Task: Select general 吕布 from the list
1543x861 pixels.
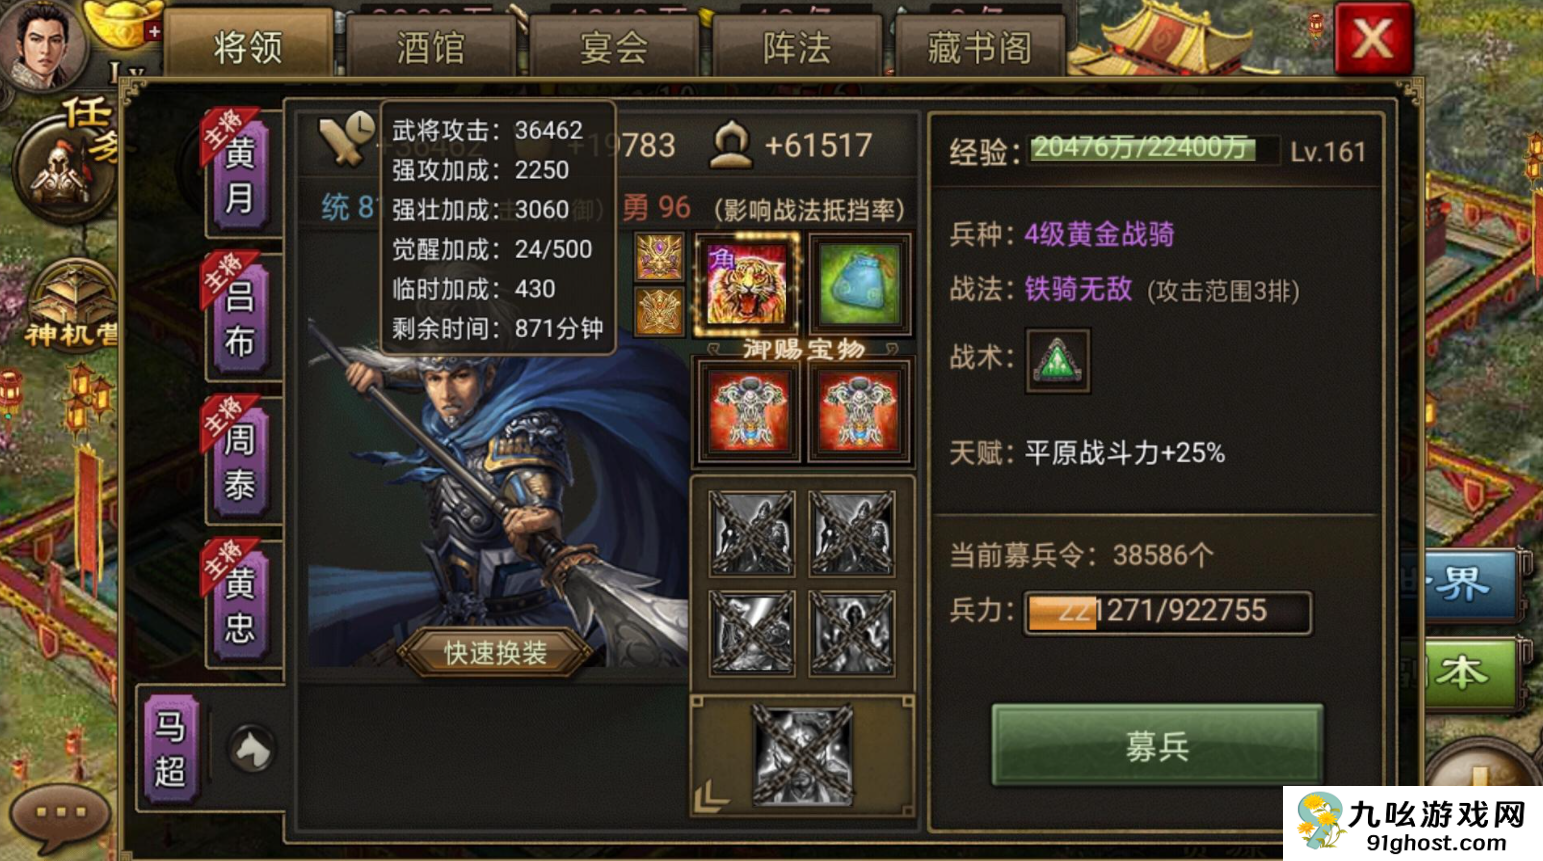Action: 240,317
